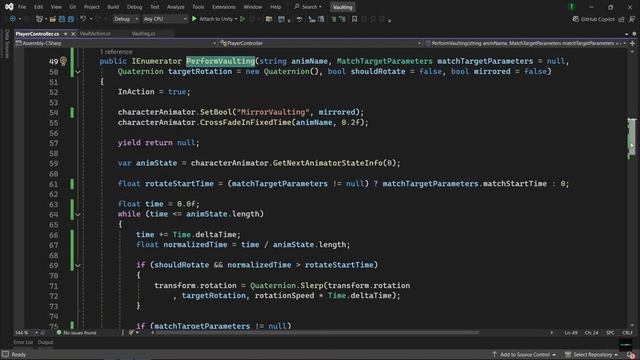The image size is (640, 360).
Task: Click the comment selection toolbar icon
Action: 333,19
